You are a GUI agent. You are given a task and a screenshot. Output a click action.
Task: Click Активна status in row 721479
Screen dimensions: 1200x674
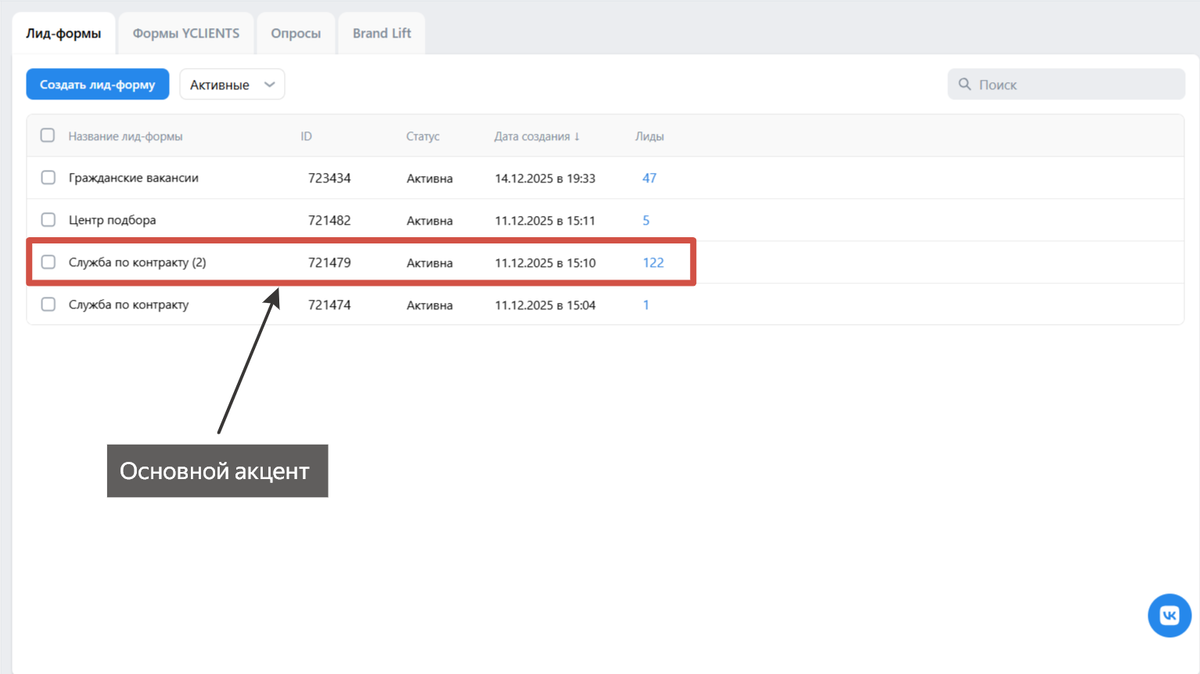pos(429,262)
